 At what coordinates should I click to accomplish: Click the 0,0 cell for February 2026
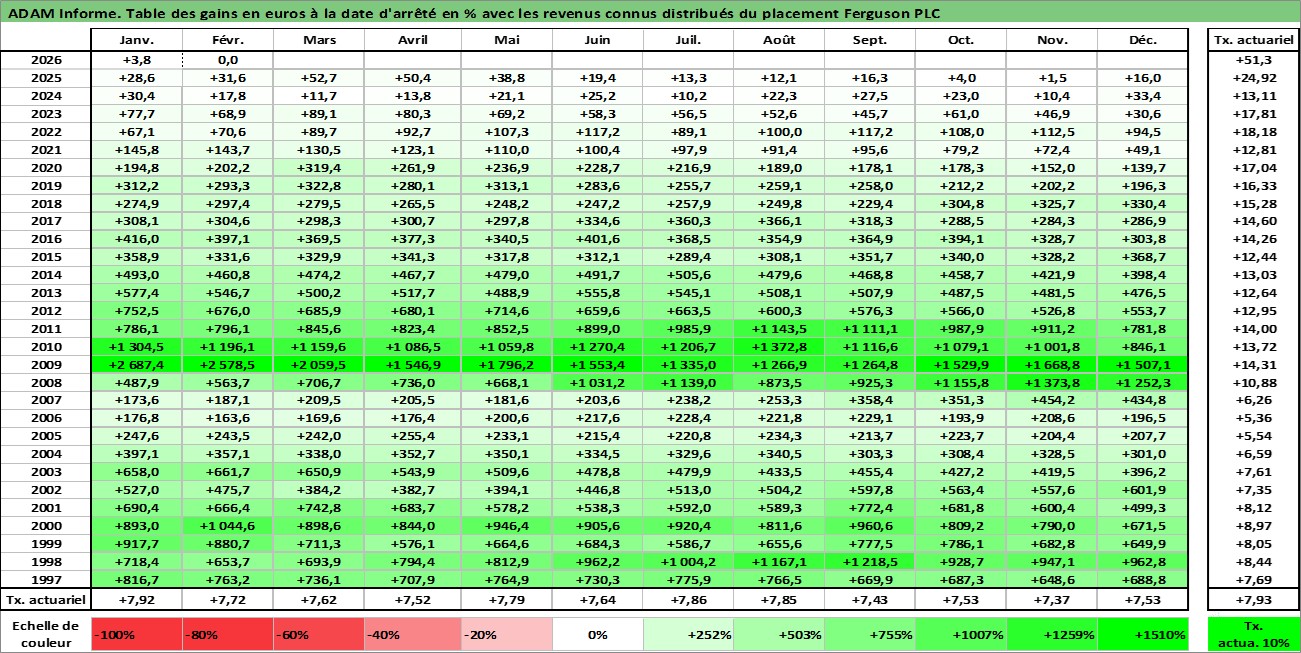[x=227, y=59]
